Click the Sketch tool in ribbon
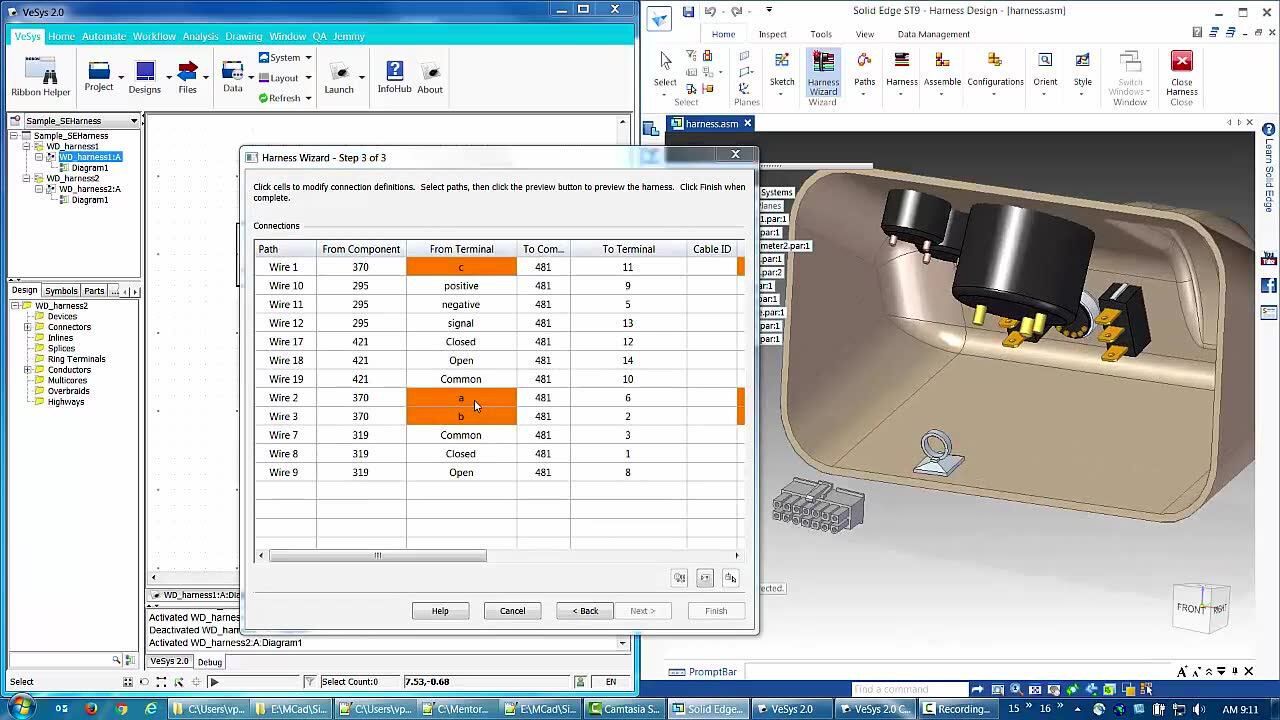The width and height of the screenshot is (1280, 720). [782, 68]
